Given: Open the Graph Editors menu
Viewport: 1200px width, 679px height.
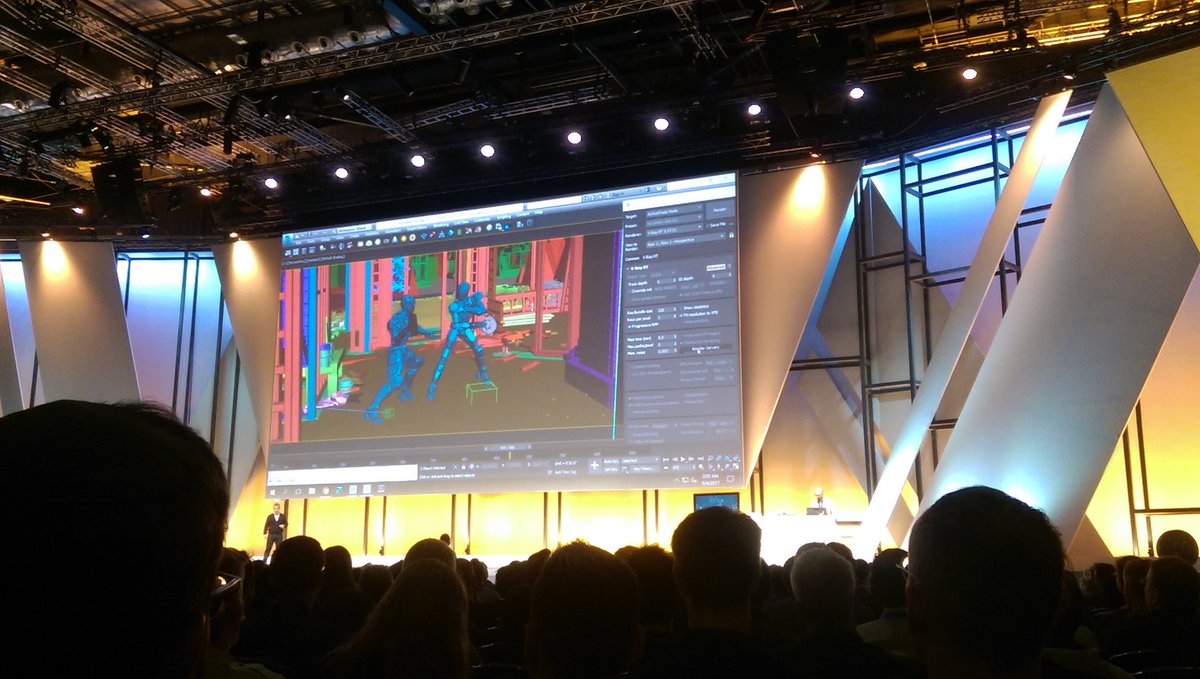Looking at the screenshot, I should point(417,227).
